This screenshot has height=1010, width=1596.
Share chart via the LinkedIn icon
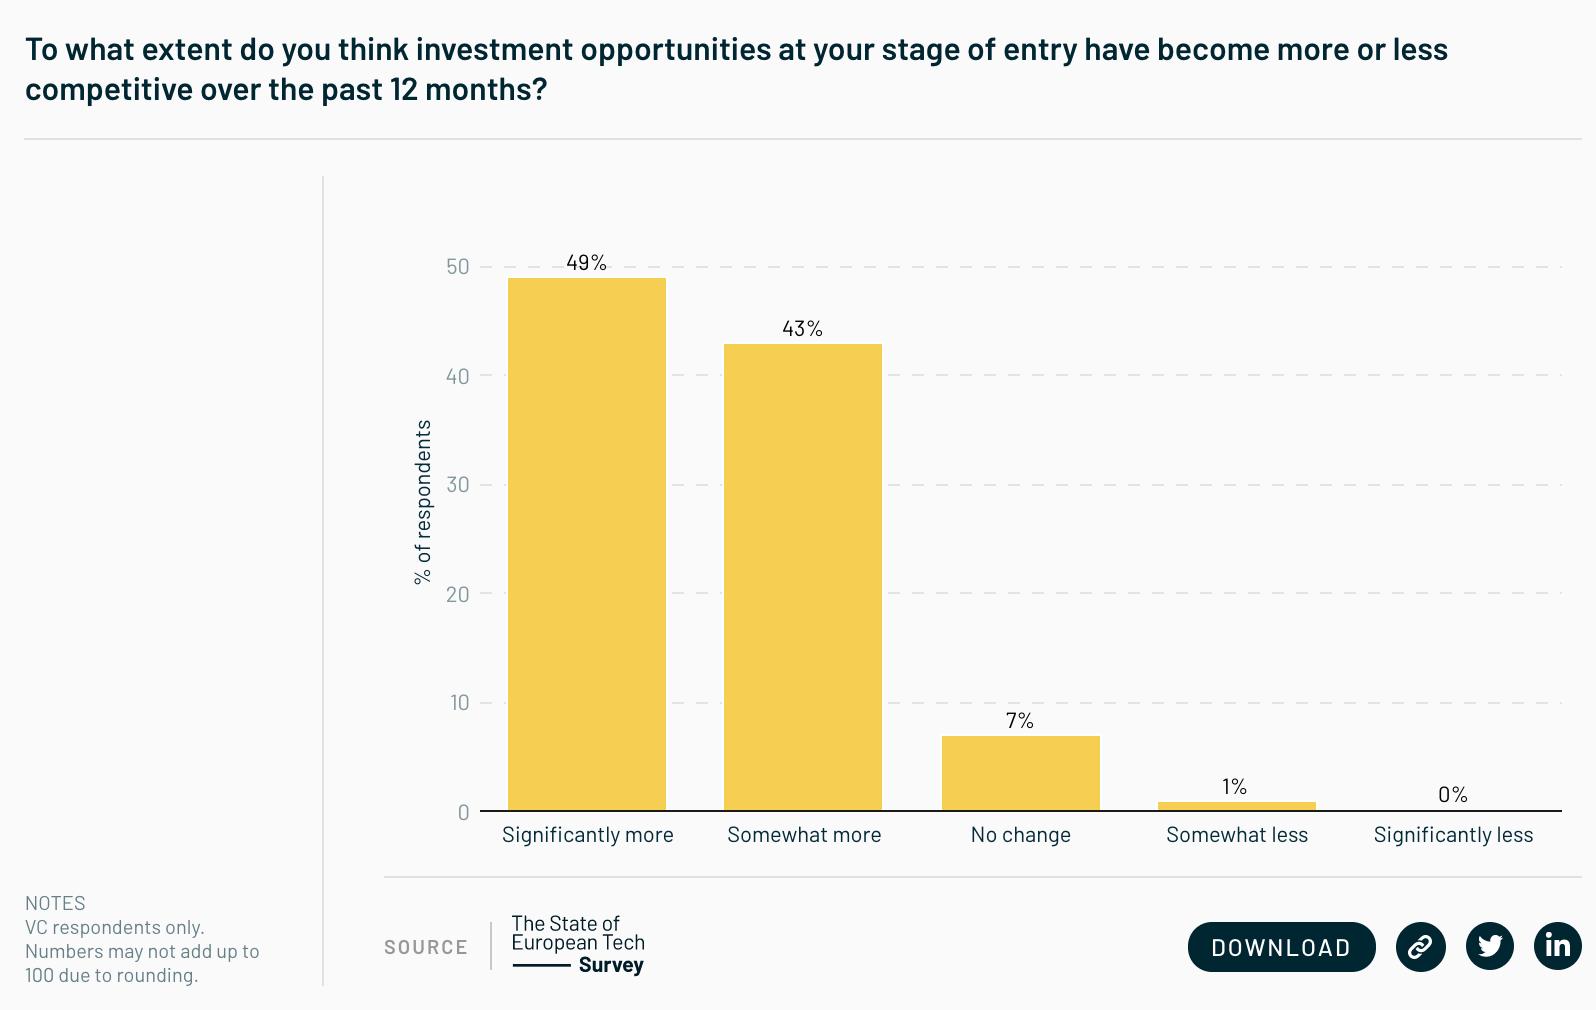point(1558,946)
